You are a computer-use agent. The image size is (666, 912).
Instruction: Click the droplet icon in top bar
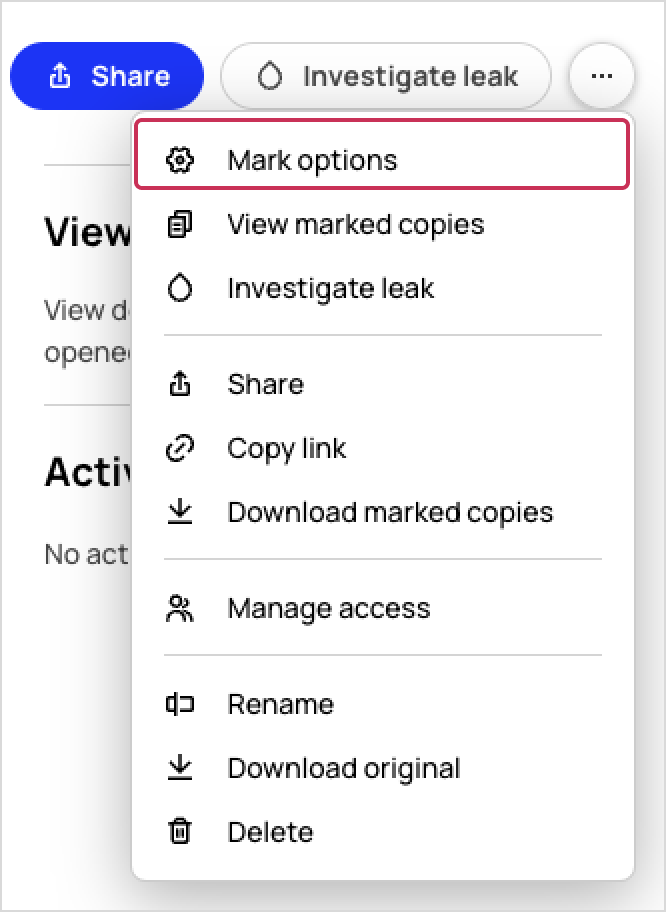(x=270, y=76)
